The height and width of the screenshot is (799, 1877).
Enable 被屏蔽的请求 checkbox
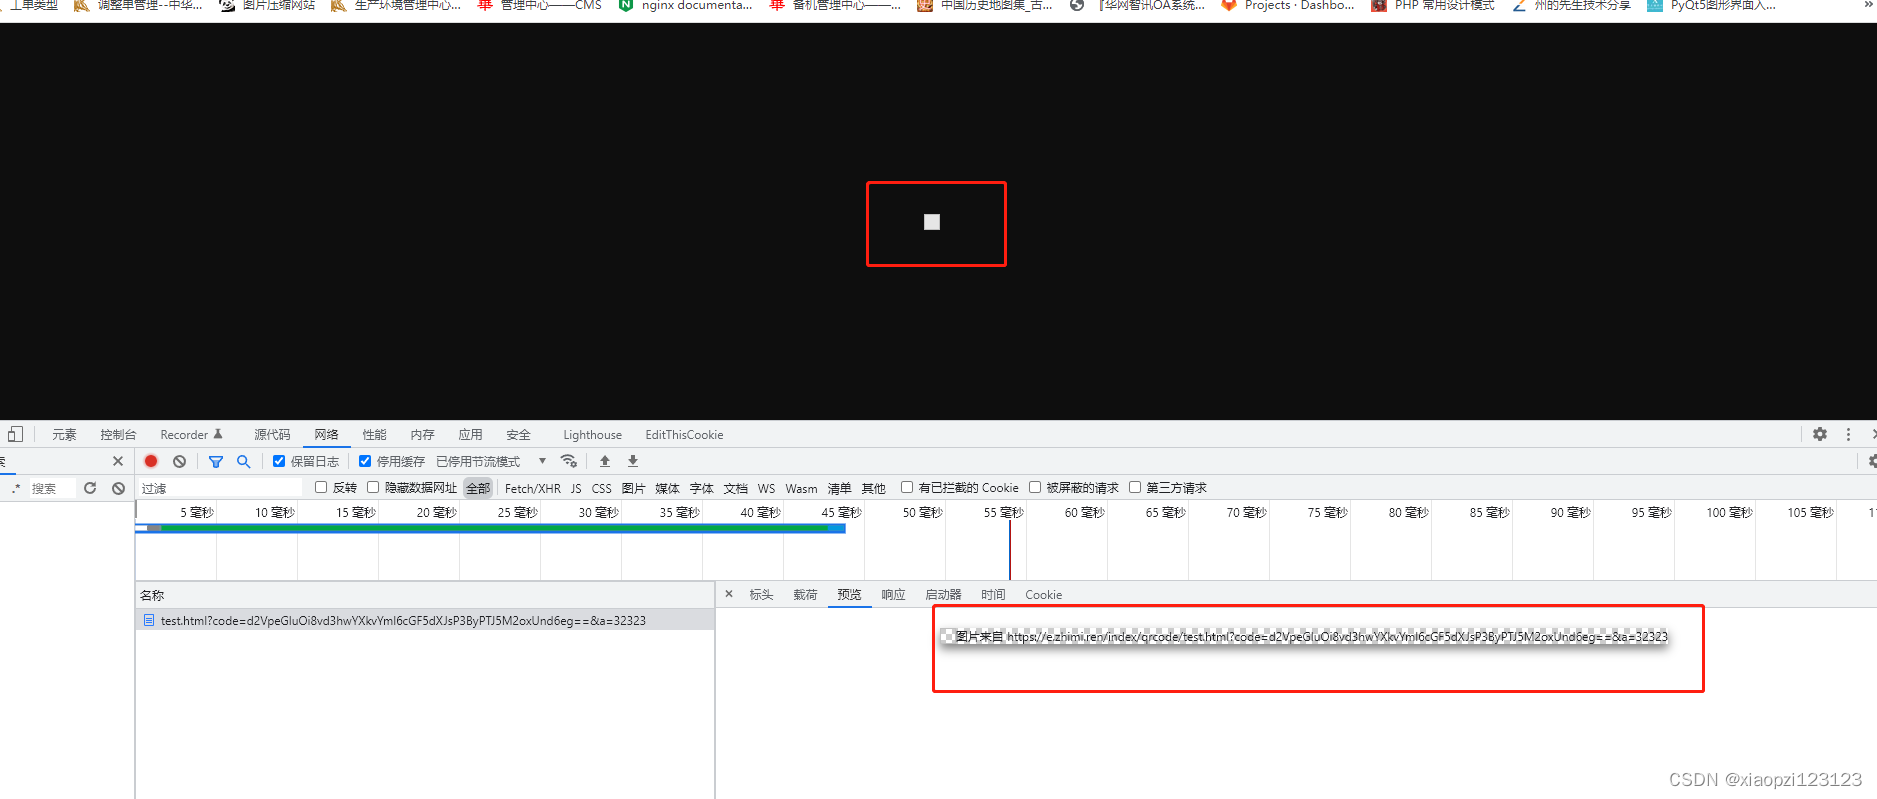pyautogui.click(x=1035, y=487)
